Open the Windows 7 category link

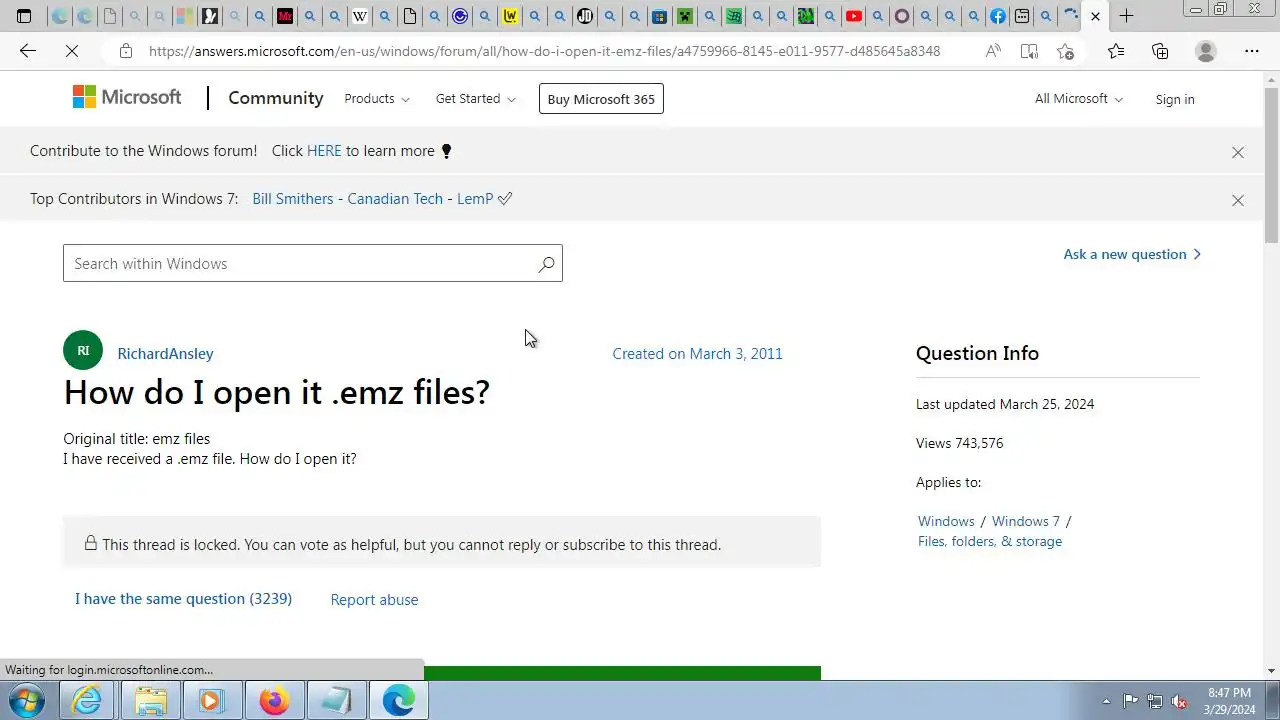[x=1026, y=521]
